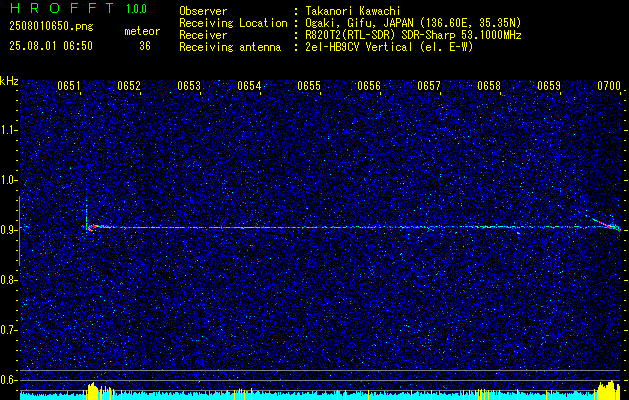Click the meteor count 36
This screenshot has height=400, width=629.
(x=145, y=46)
